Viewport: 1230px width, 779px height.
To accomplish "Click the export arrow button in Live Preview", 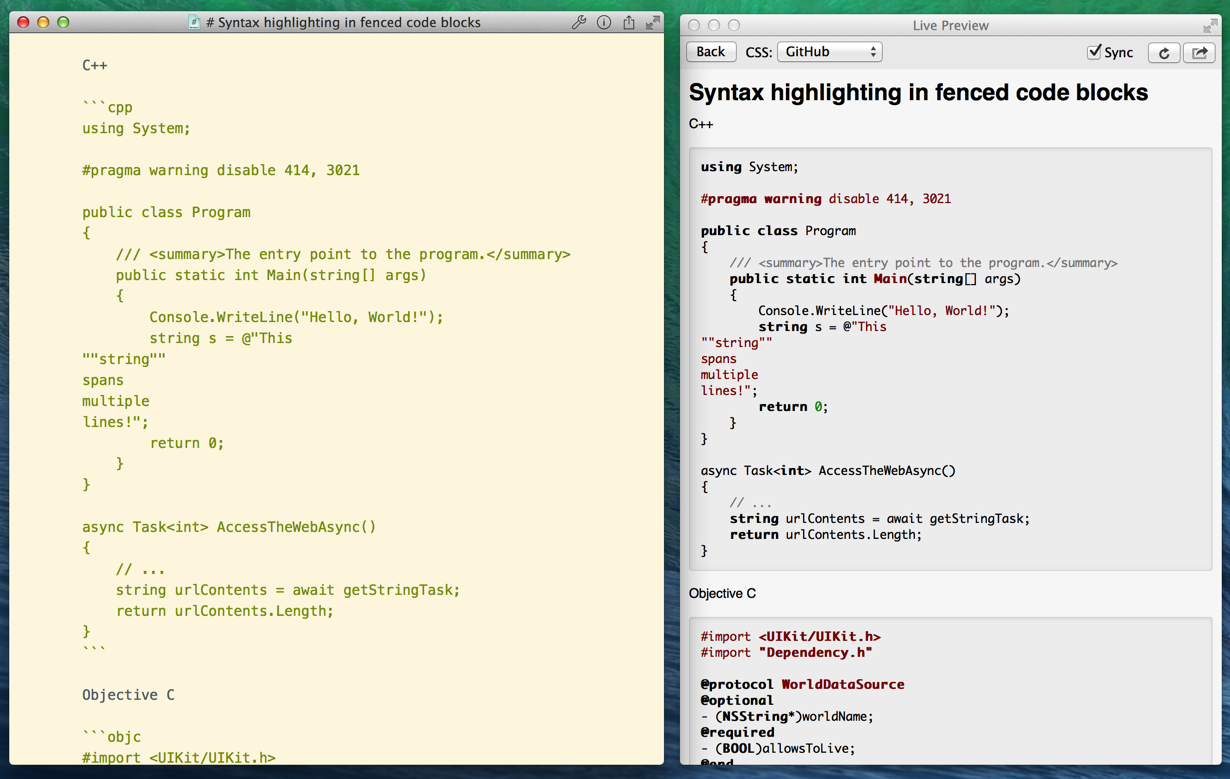I will click(1200, 52).
